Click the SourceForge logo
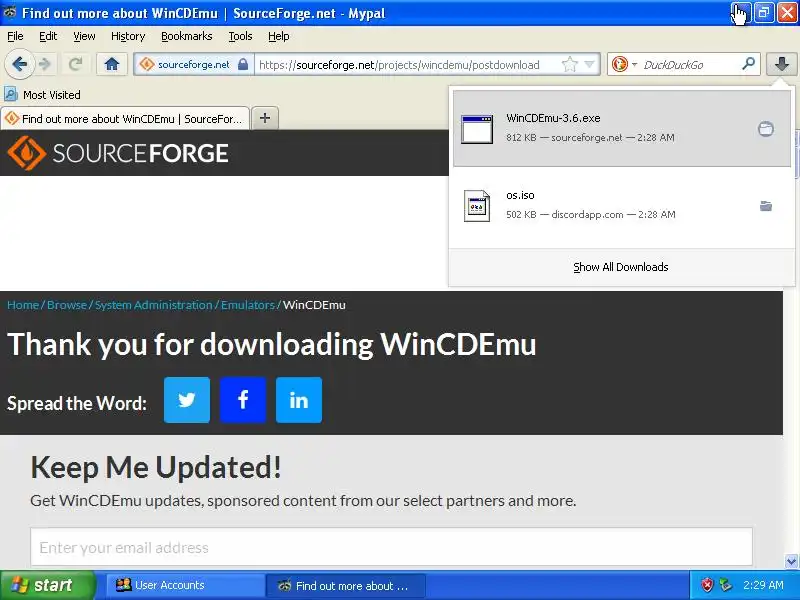800x600 pixels. (118, 153)
